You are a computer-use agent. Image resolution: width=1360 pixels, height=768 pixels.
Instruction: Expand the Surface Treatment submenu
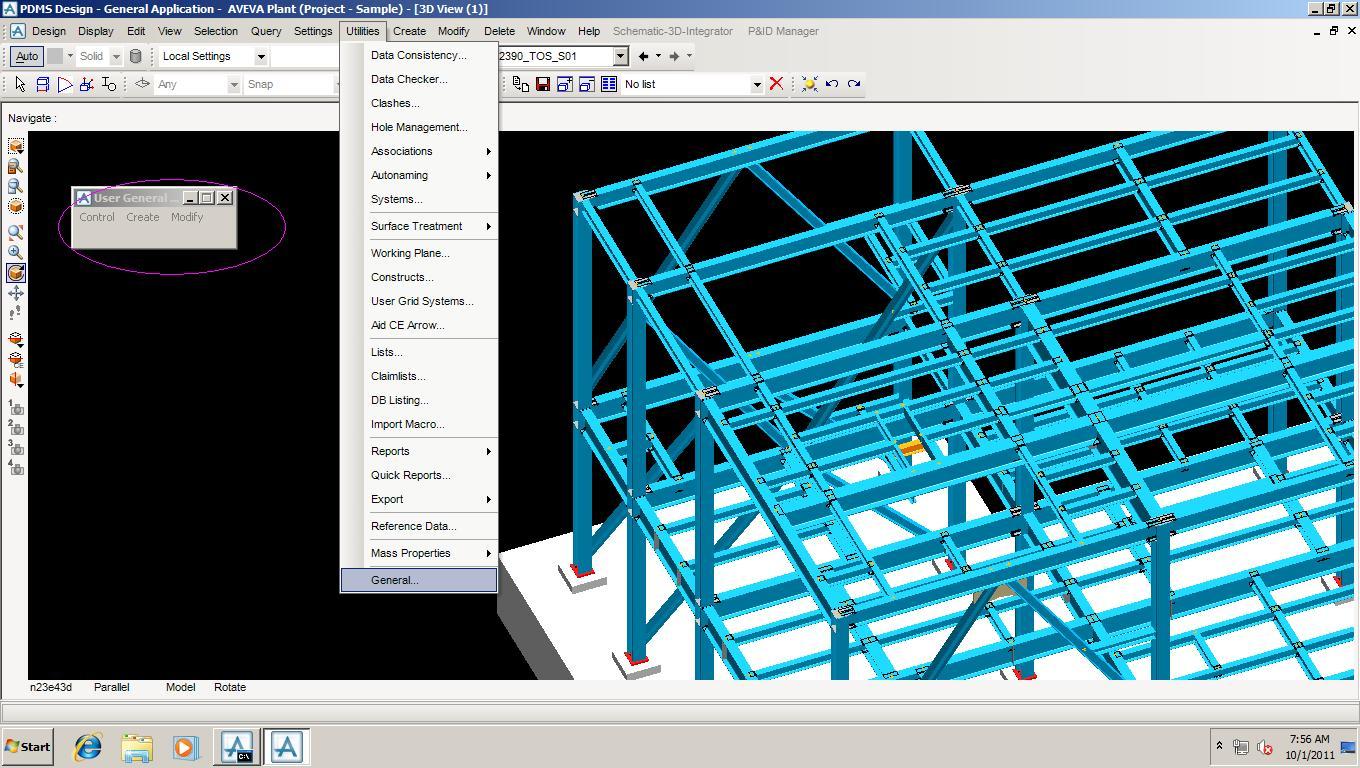click(419, 226)
